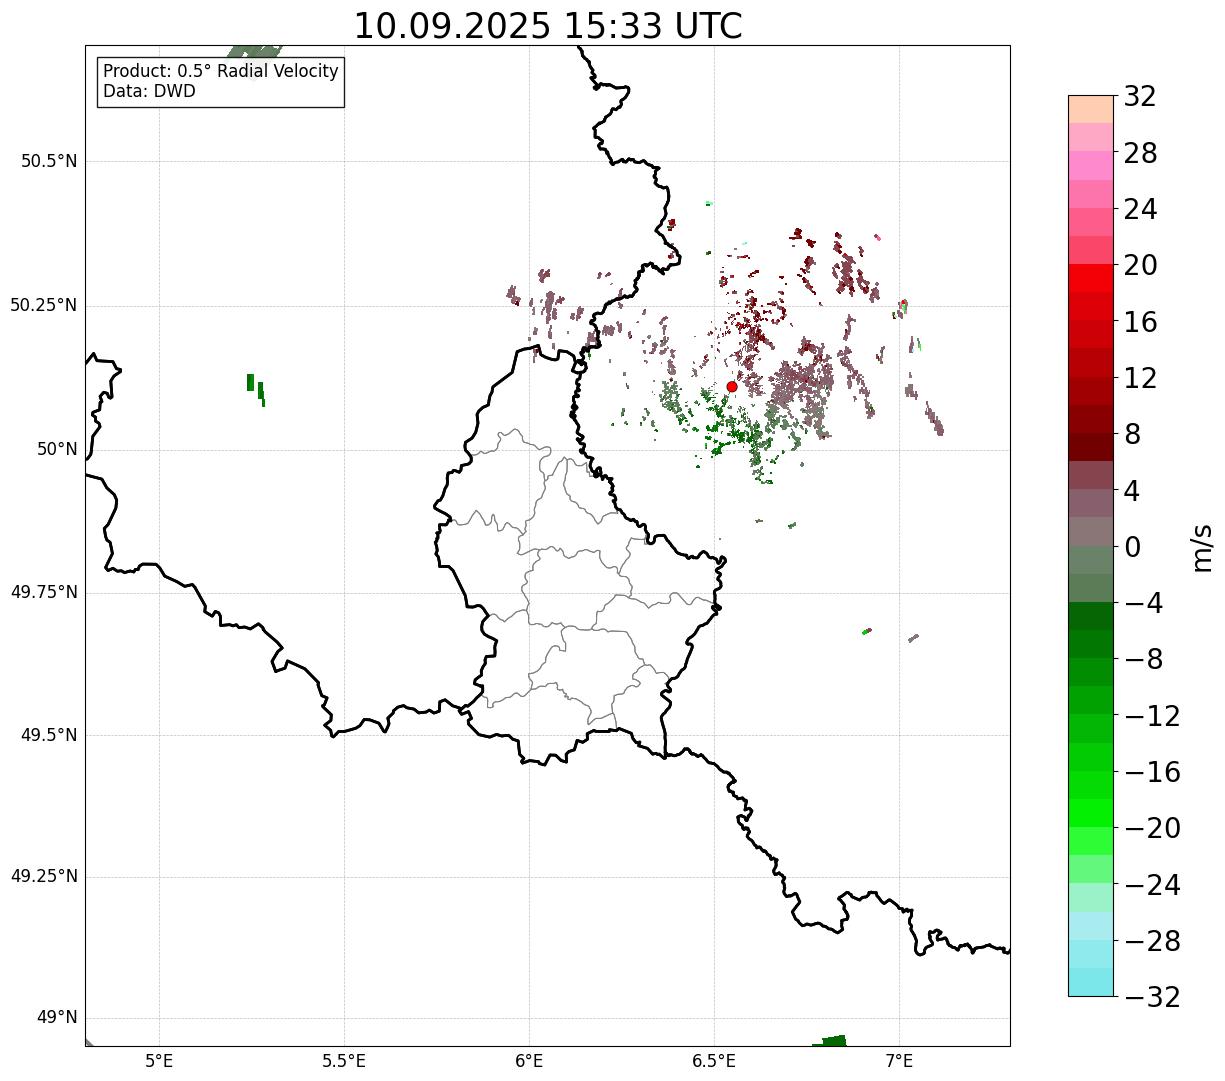Click the 6°E longitude label
The width and height of the screenshot is (1225, 1081).
529,1062
